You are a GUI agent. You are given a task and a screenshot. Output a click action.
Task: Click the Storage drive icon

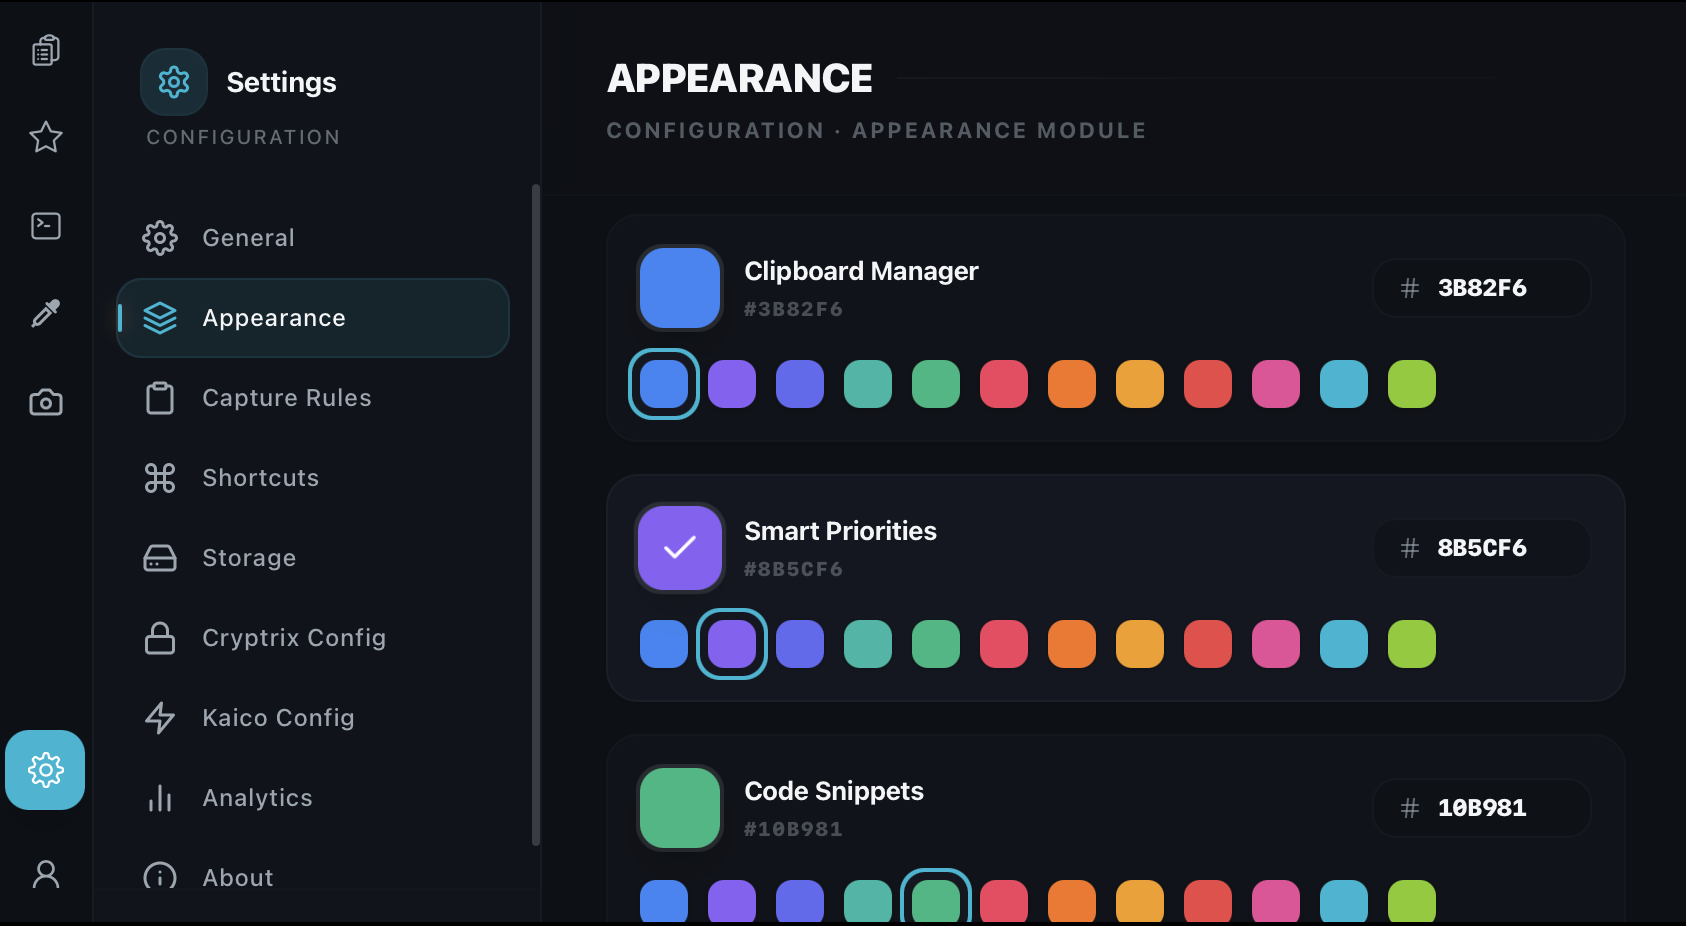pyautogui.click(x=160, y=558)
